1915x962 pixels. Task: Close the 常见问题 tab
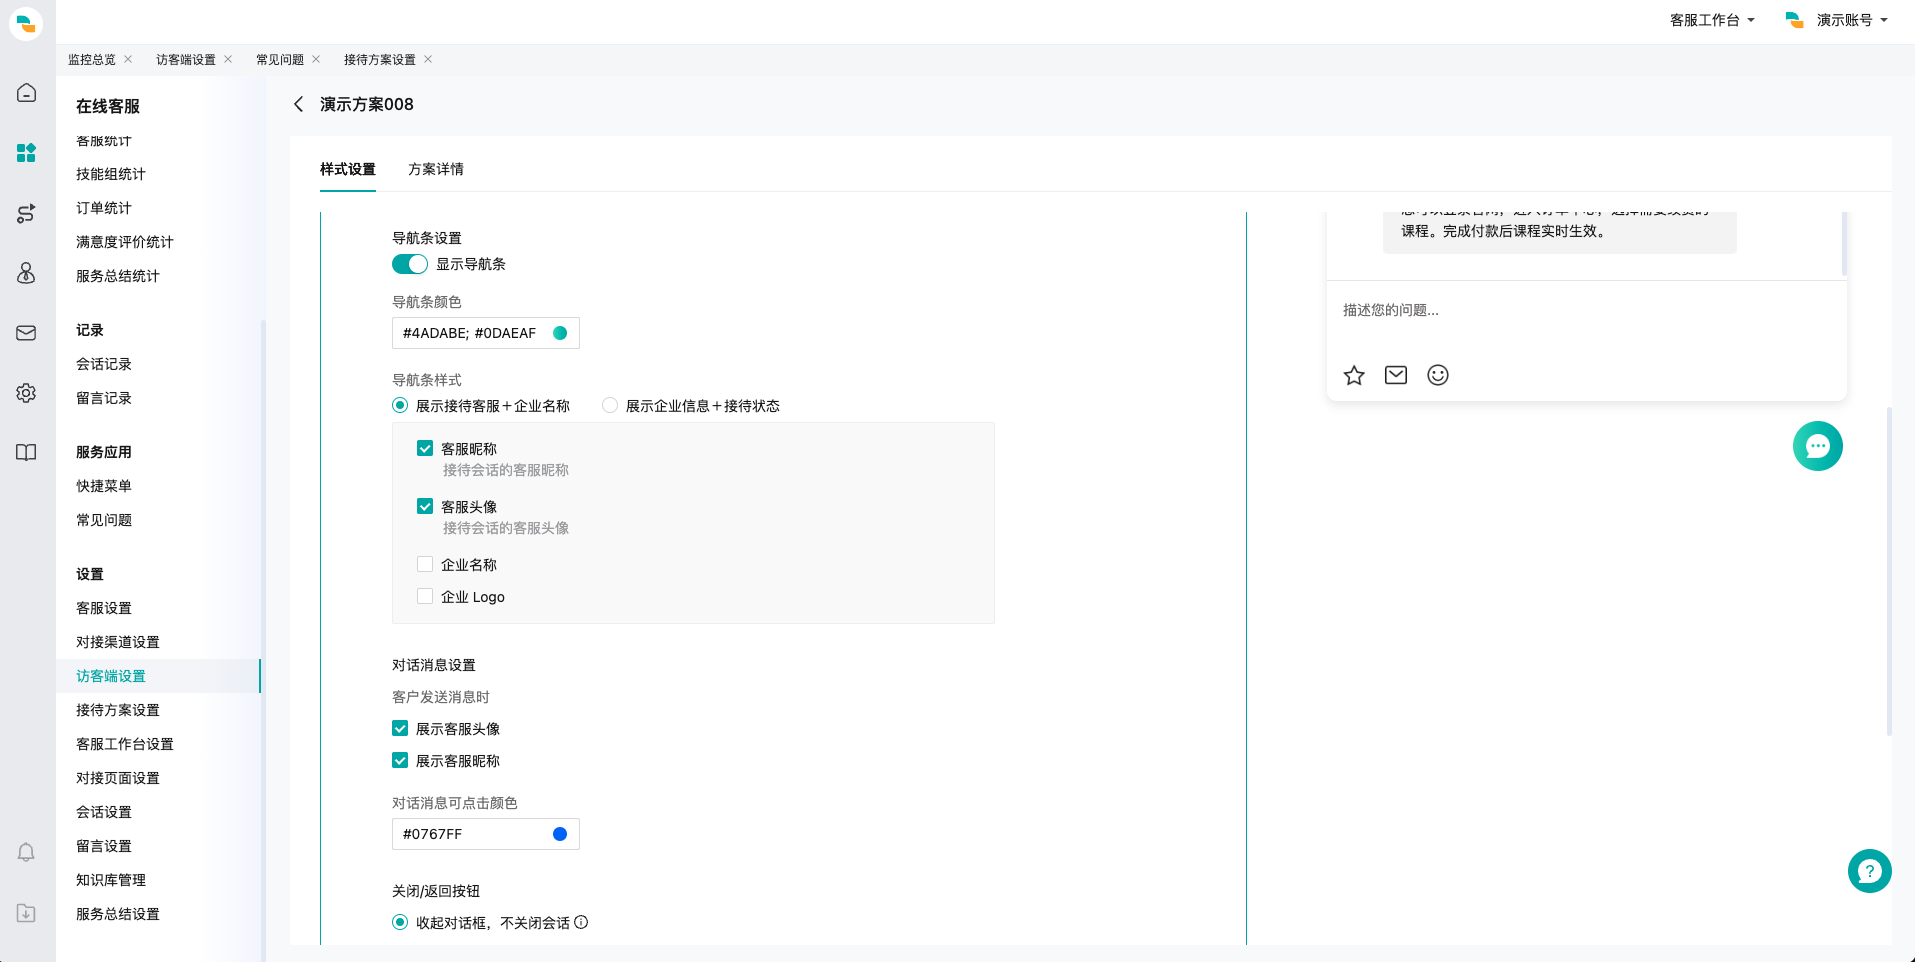click(316, 59)
